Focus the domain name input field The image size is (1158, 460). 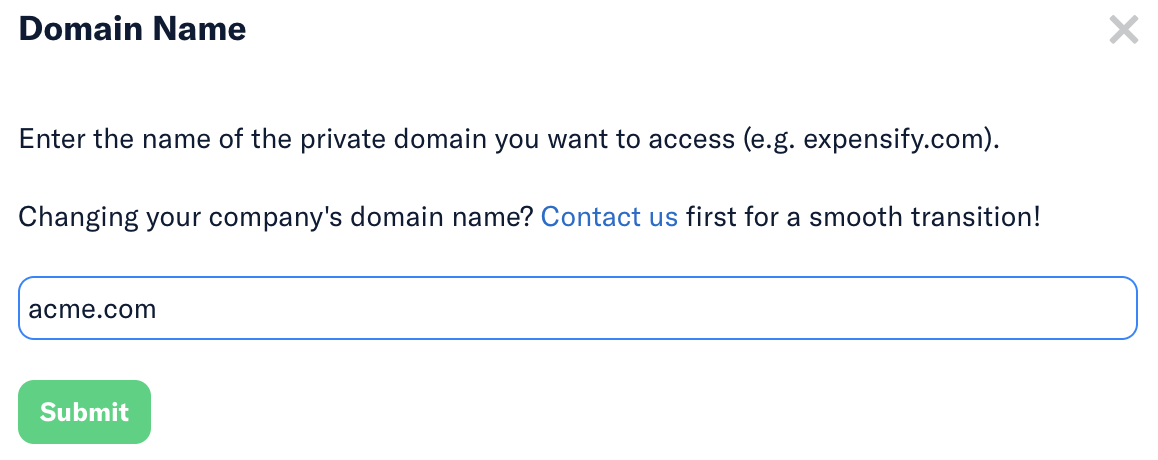[x=577, y=309]
